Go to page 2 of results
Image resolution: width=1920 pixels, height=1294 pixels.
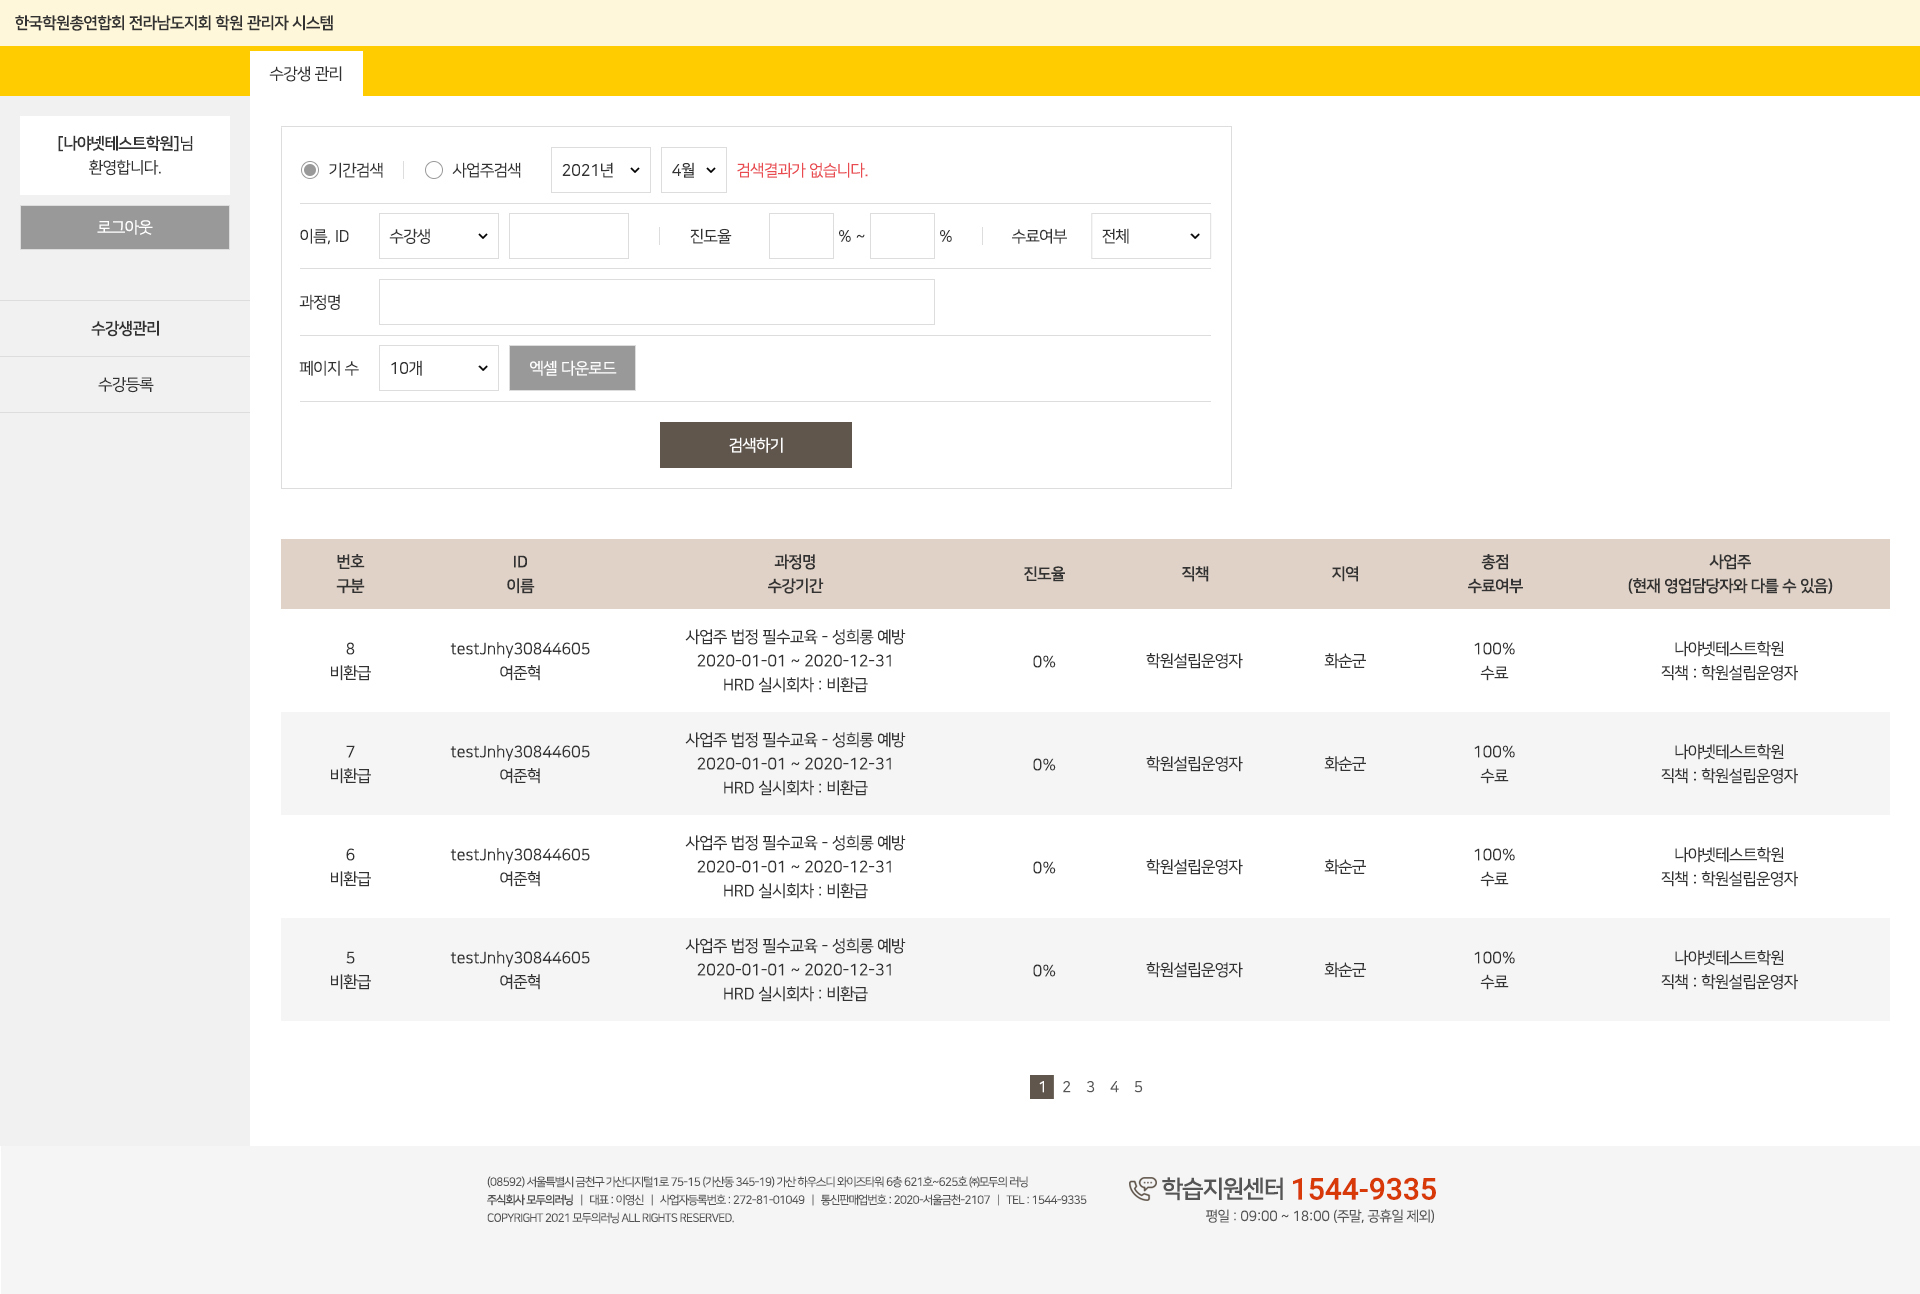[x=1066, y=1087]
